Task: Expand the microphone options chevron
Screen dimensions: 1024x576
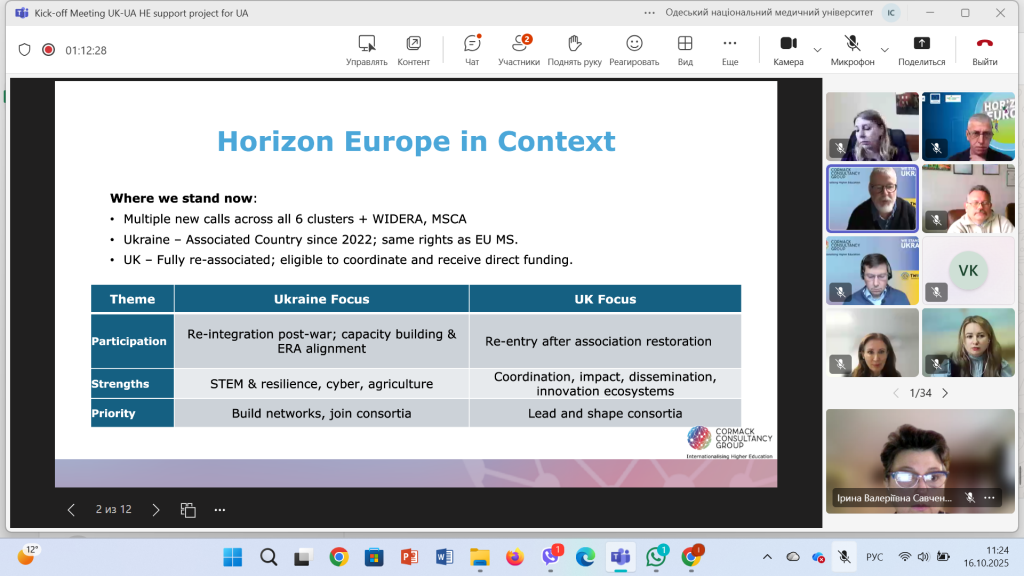Action: click(884, 50)
